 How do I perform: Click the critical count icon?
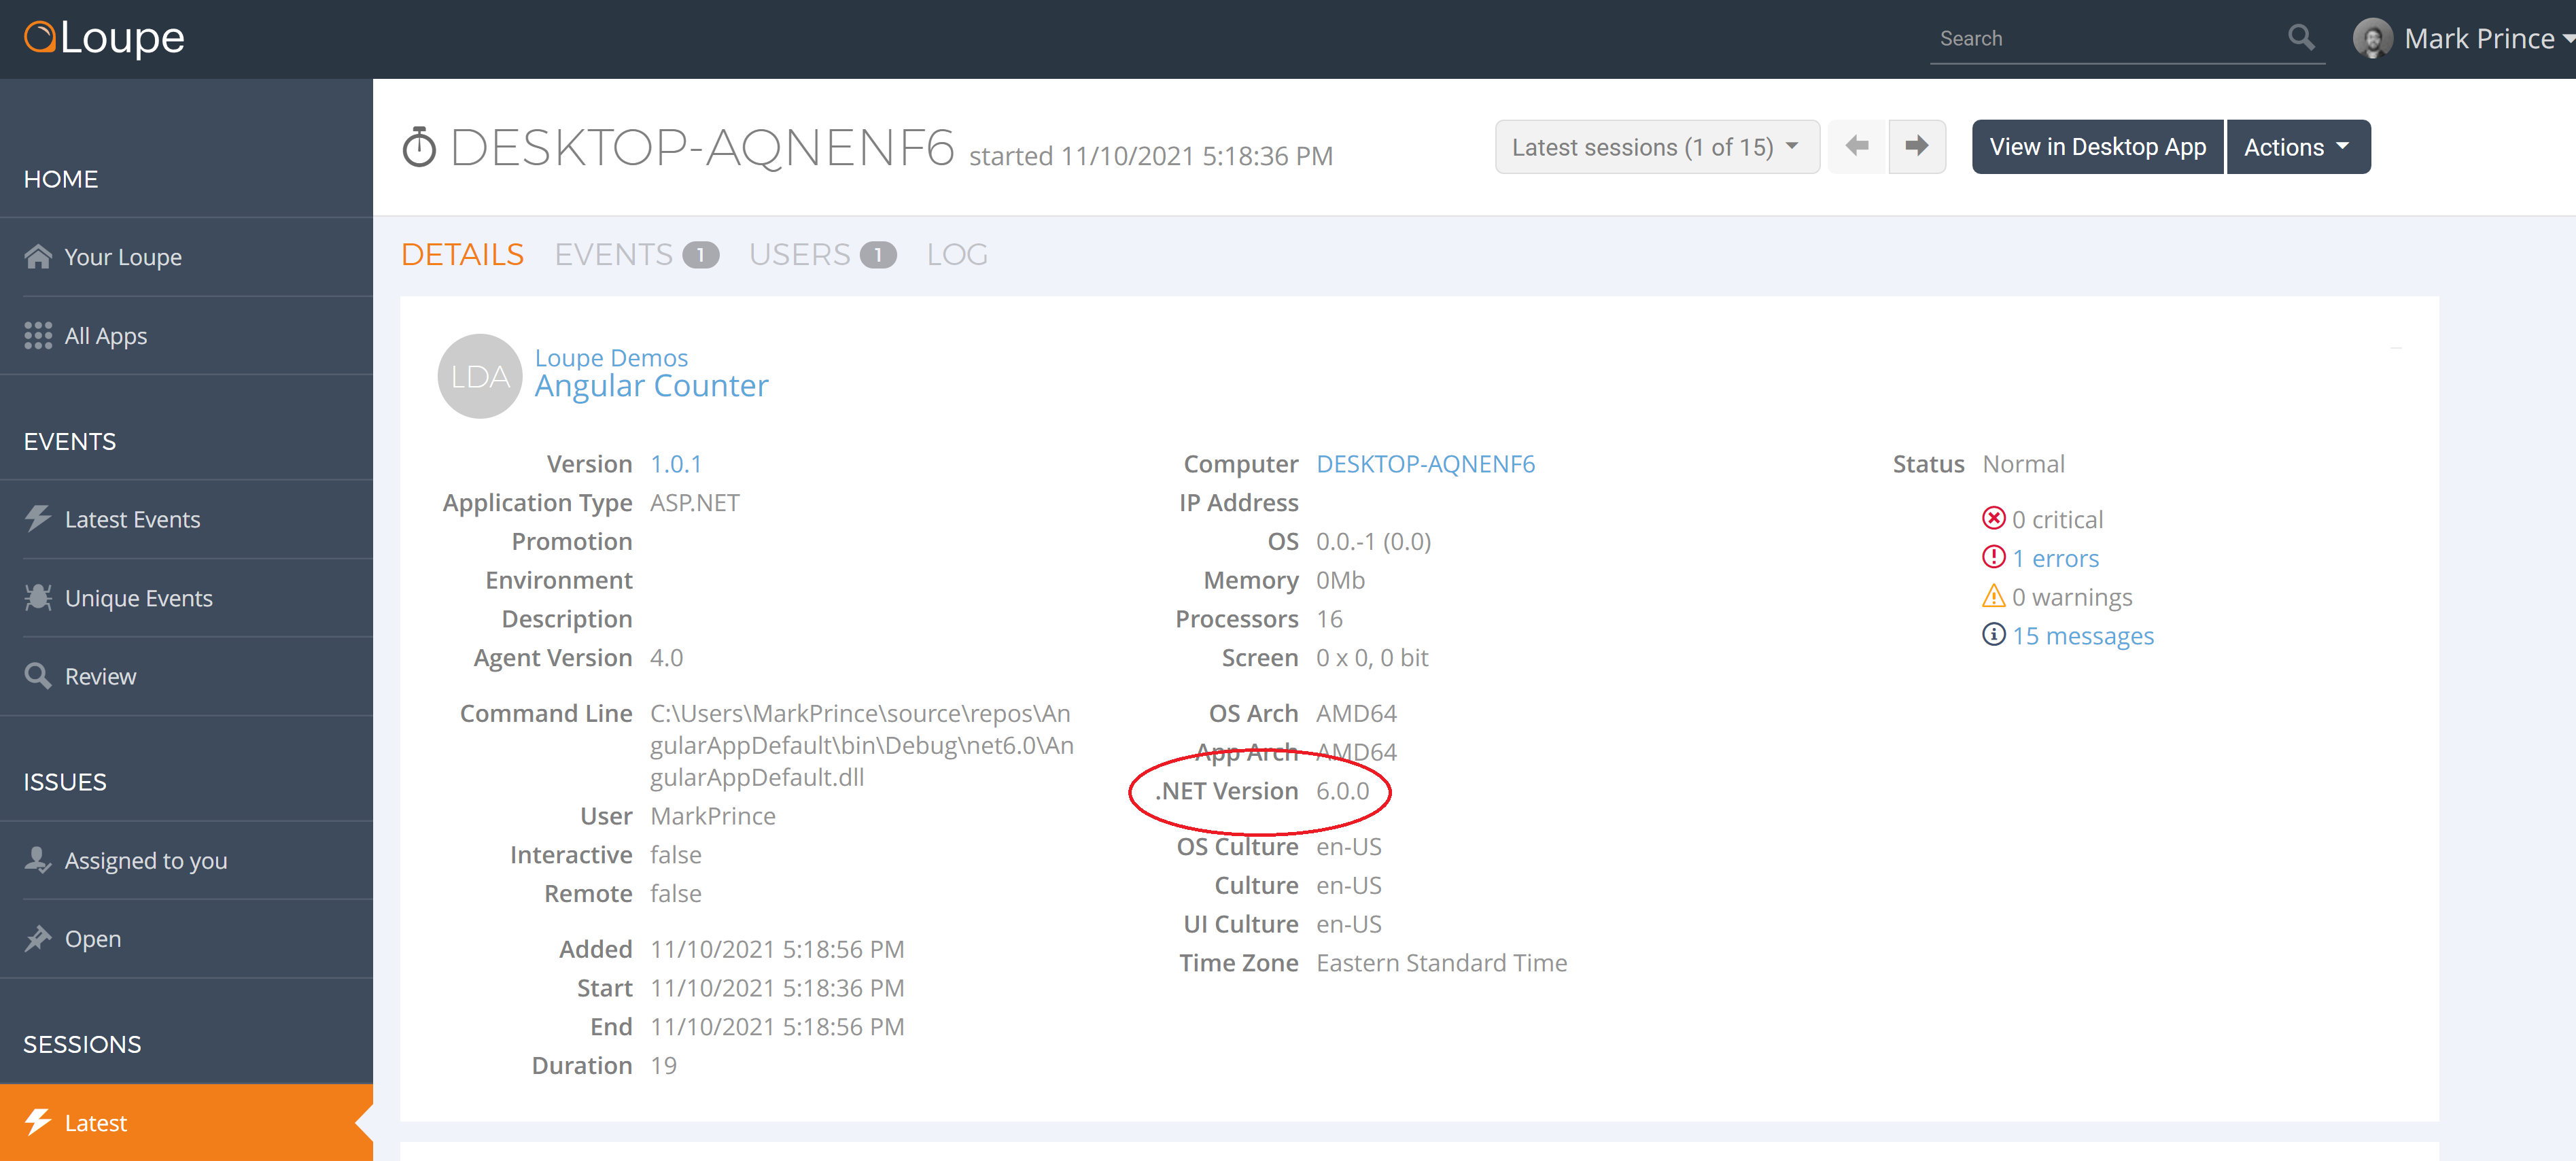pos(1993,518)
